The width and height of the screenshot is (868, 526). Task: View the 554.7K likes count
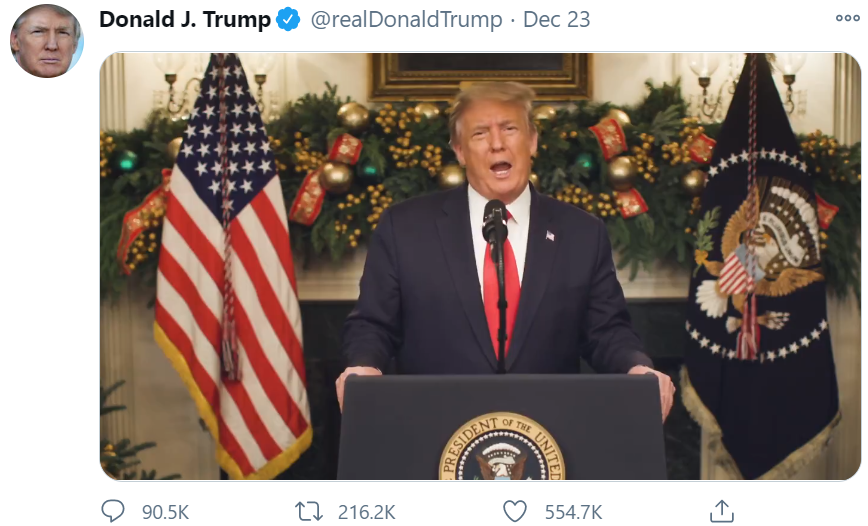click(x=573, y=512)
